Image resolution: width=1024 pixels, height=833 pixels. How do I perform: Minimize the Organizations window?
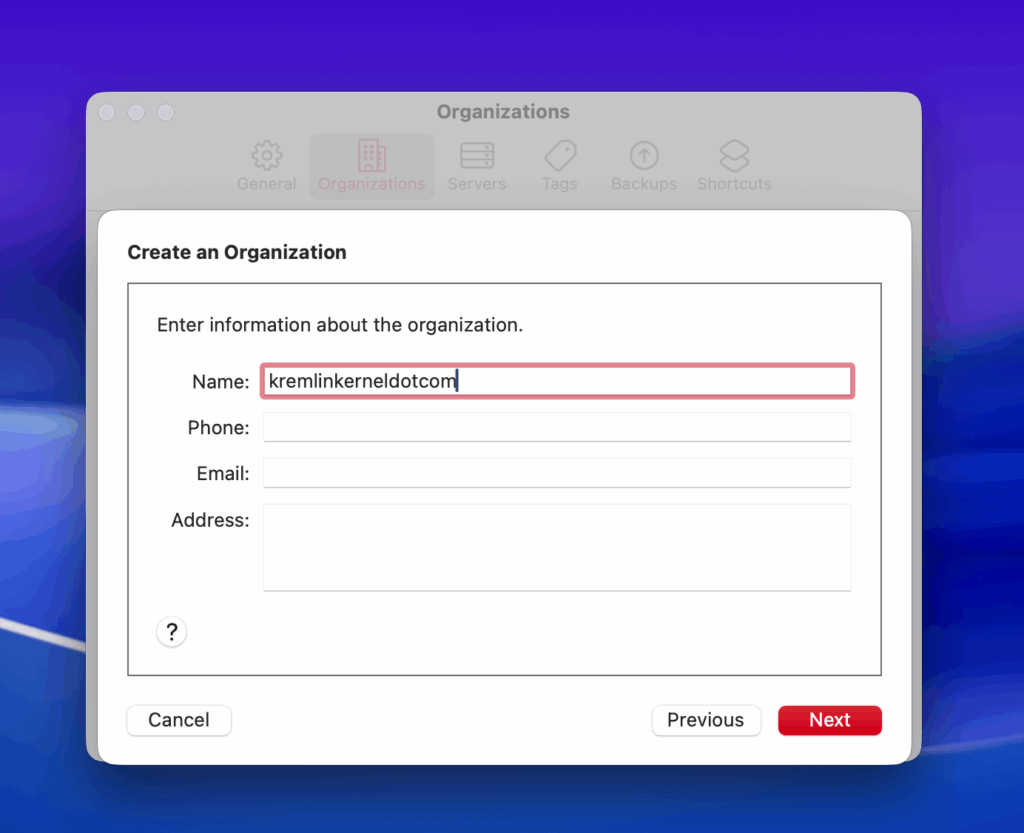tap(136, 113)
